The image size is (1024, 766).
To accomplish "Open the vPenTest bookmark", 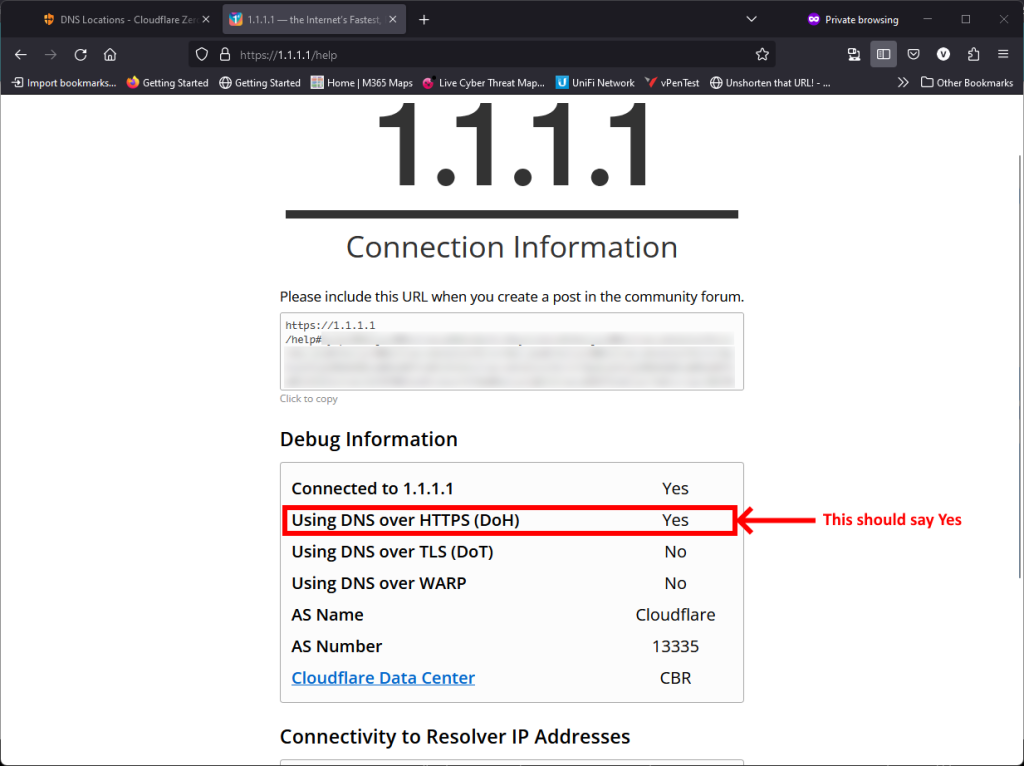I will 672,83.
